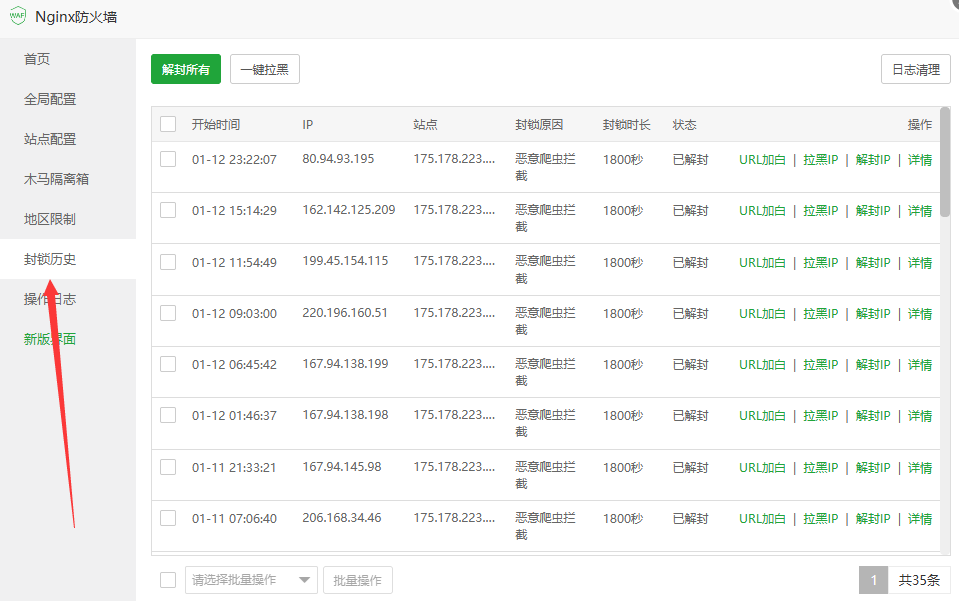
Task: Switch to 新版界面 via sidebar link
Action: (50, 339)
